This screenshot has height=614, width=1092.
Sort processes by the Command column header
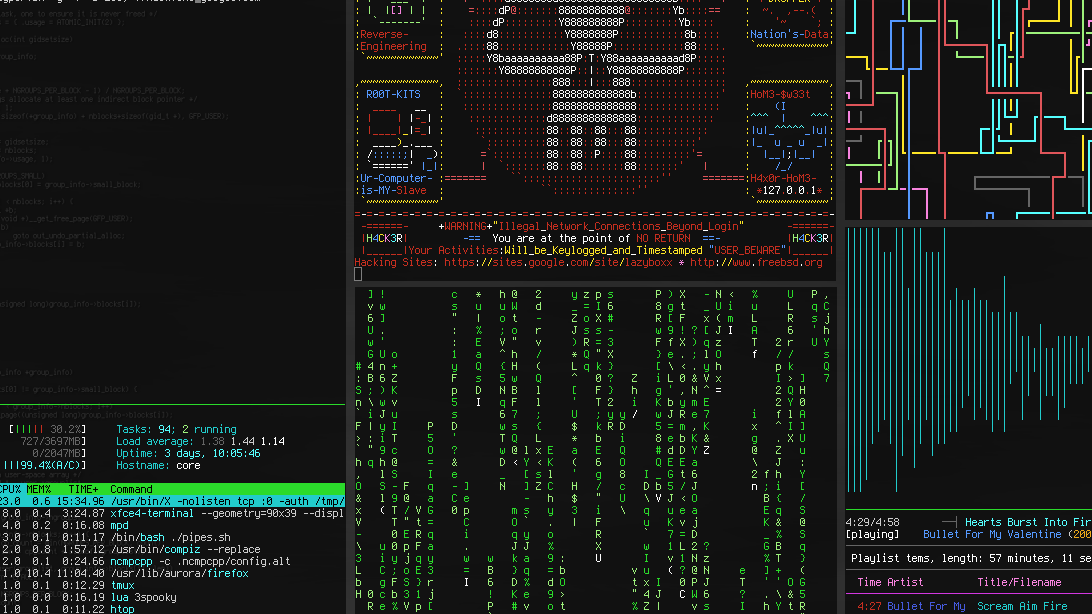132,489
